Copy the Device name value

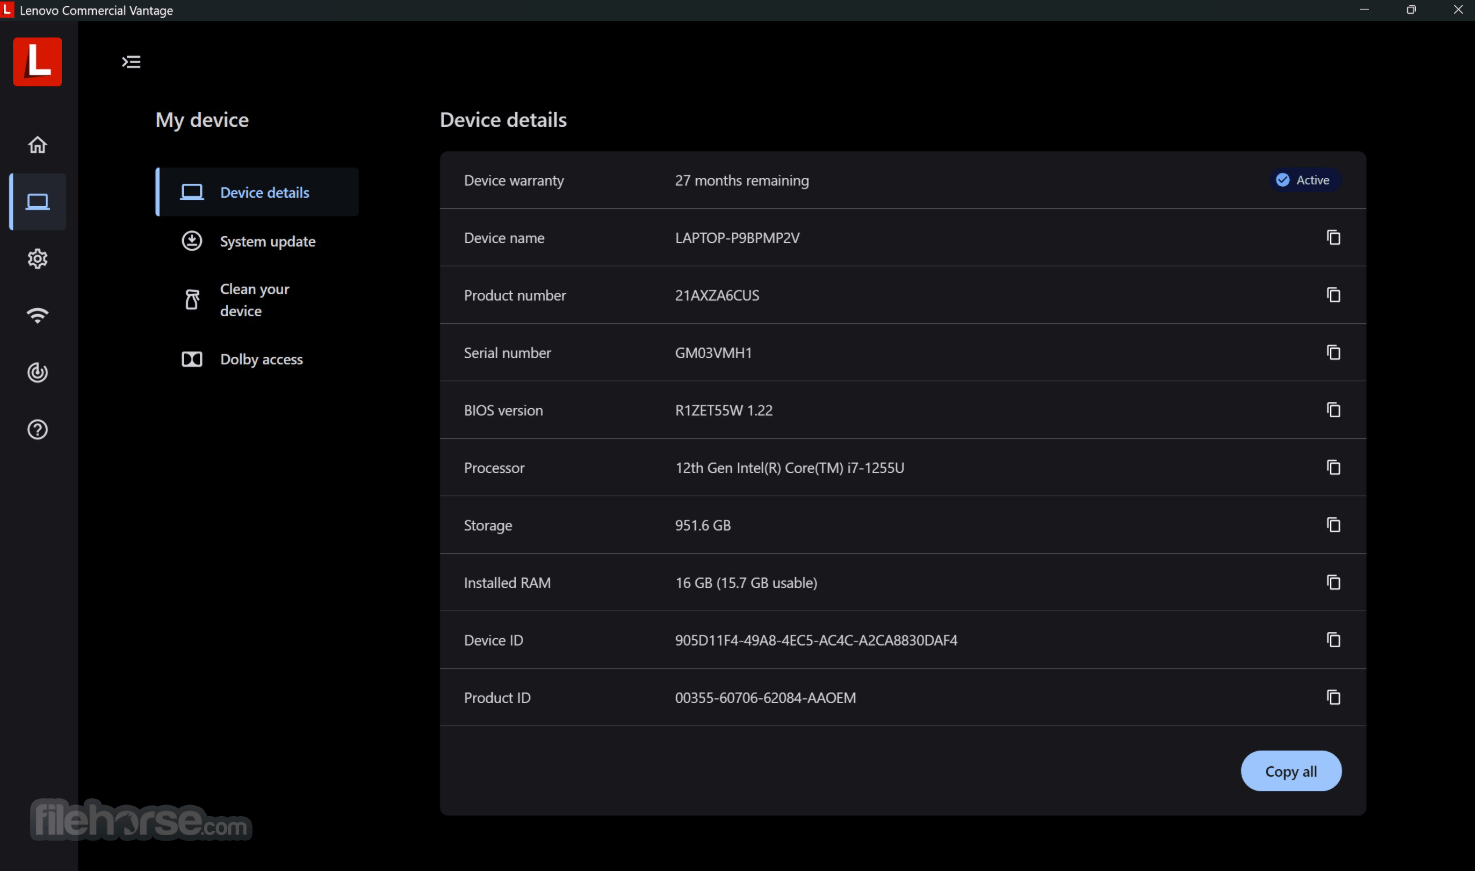pyautogui.click(x=1333, y=238)
